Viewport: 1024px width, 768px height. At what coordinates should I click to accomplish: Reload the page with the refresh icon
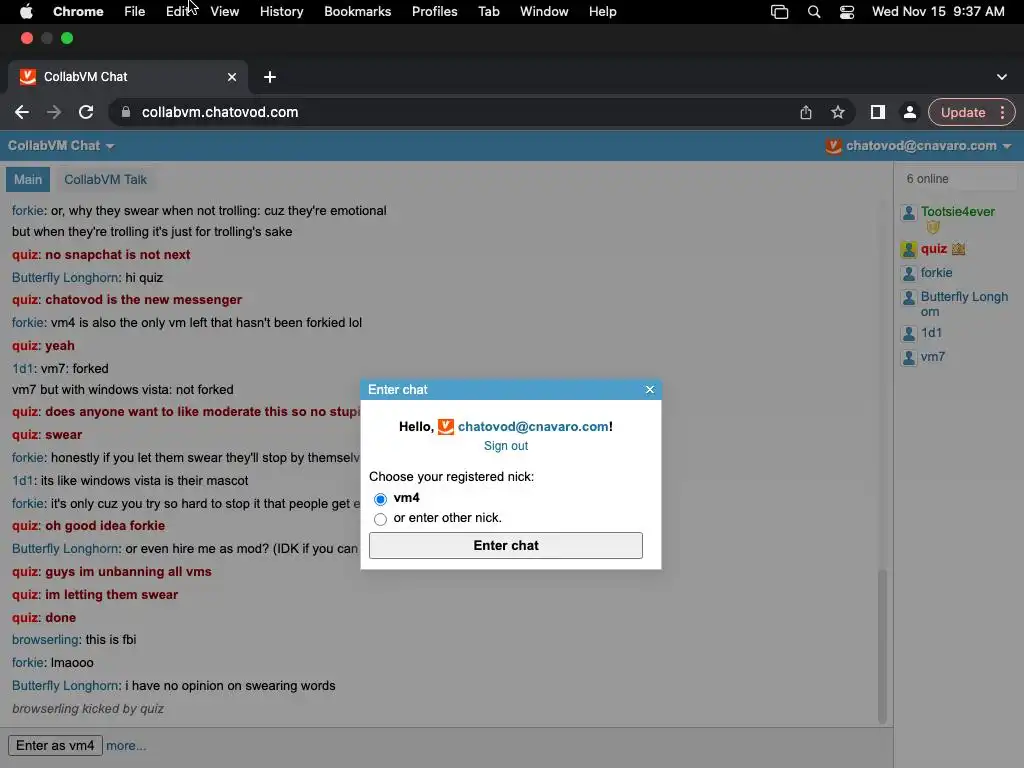[86, 112]
